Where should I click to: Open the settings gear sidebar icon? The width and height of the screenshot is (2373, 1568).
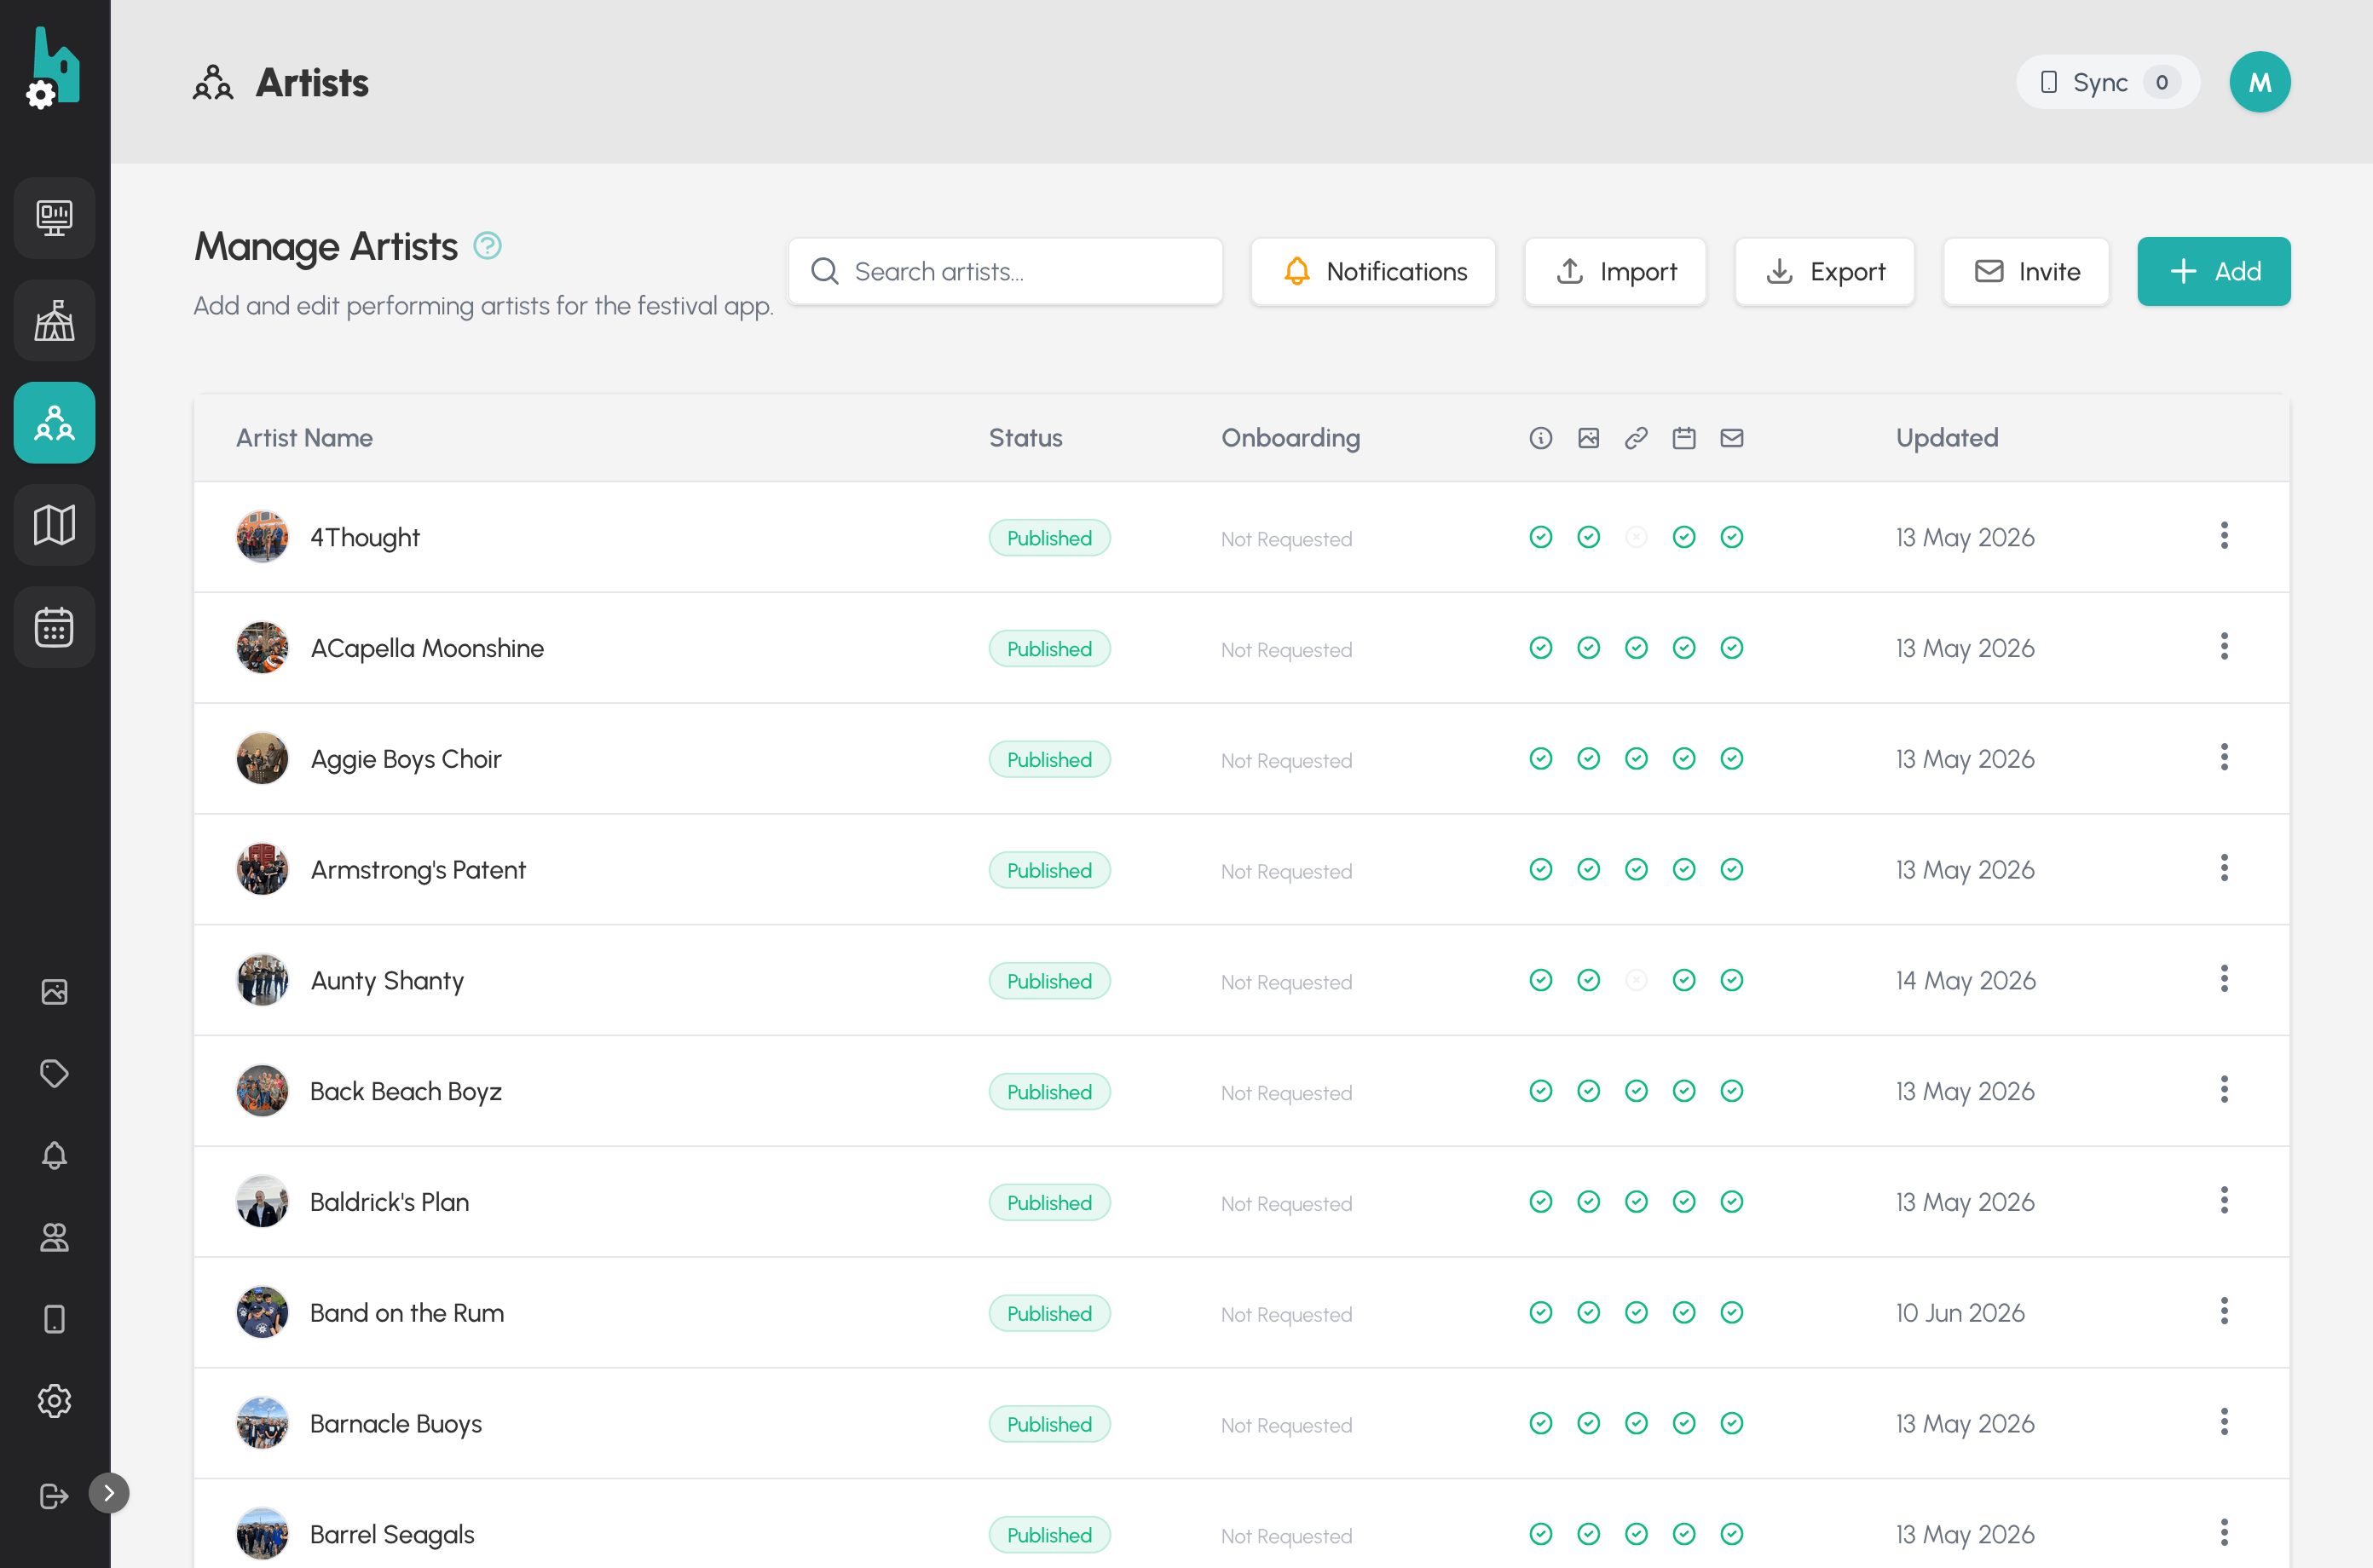54,1401
